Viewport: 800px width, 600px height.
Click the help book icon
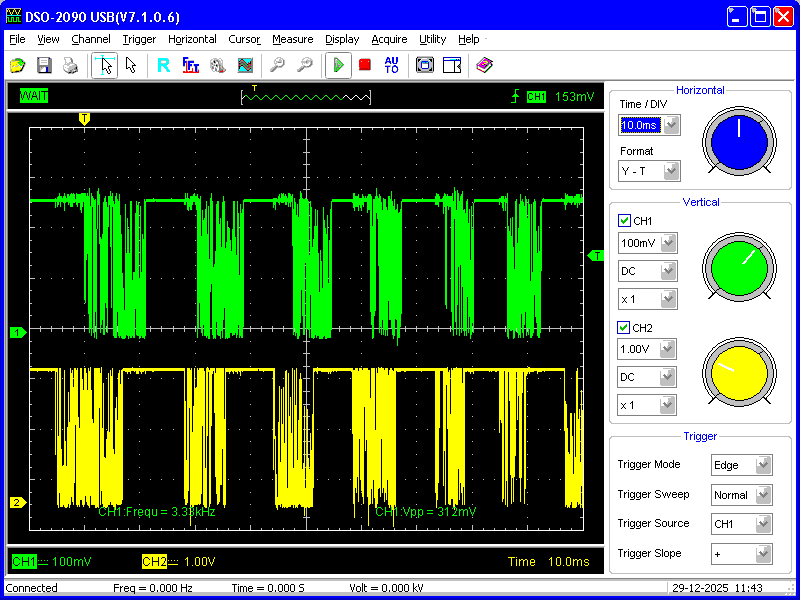point(484,65)
